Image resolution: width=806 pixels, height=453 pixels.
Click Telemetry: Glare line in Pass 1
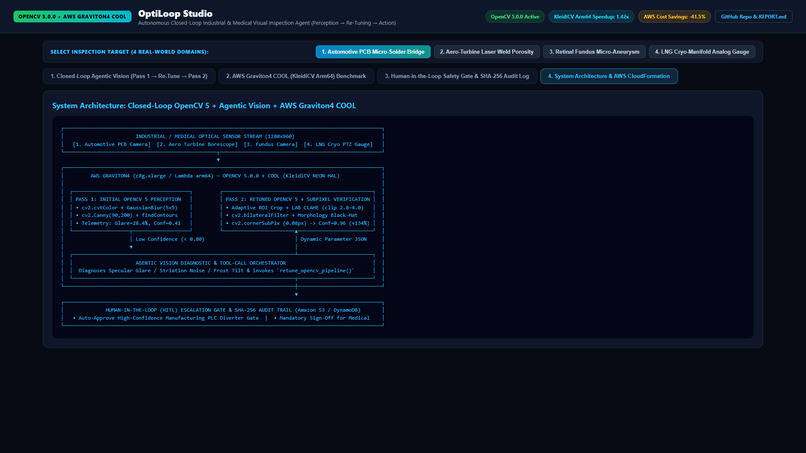click(x=128, y=223)
